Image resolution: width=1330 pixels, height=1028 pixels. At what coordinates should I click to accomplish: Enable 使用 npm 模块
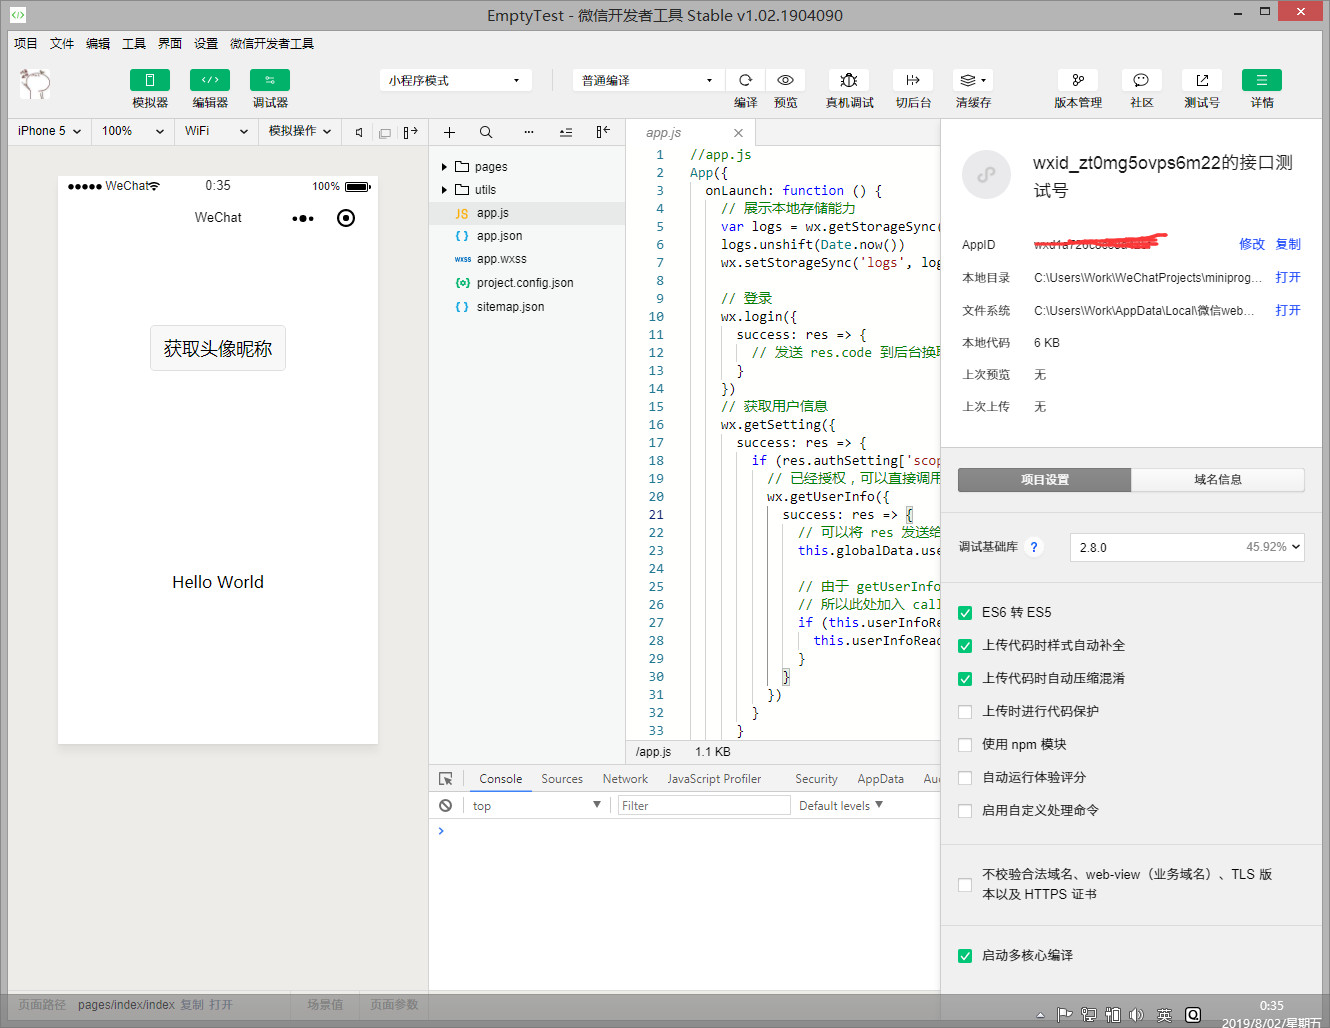(x=965, y=745)
